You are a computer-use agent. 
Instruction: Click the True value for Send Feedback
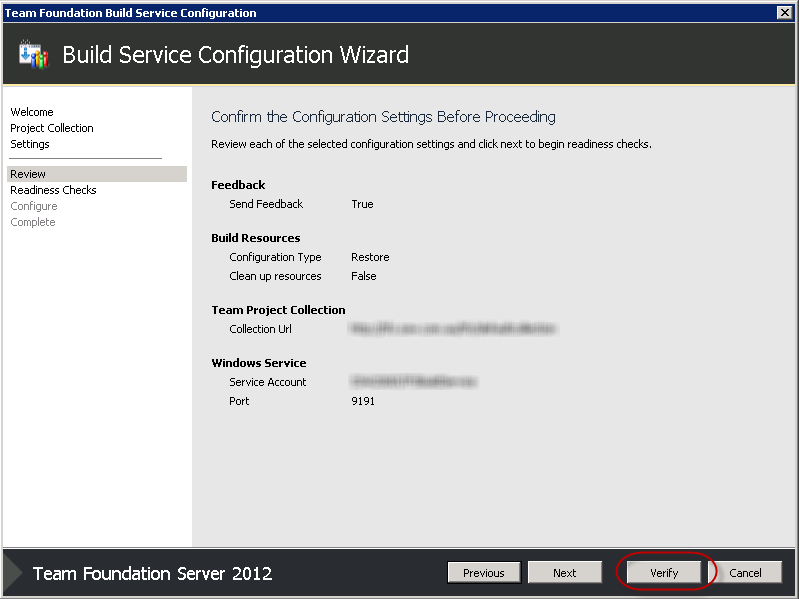[362, 204]
